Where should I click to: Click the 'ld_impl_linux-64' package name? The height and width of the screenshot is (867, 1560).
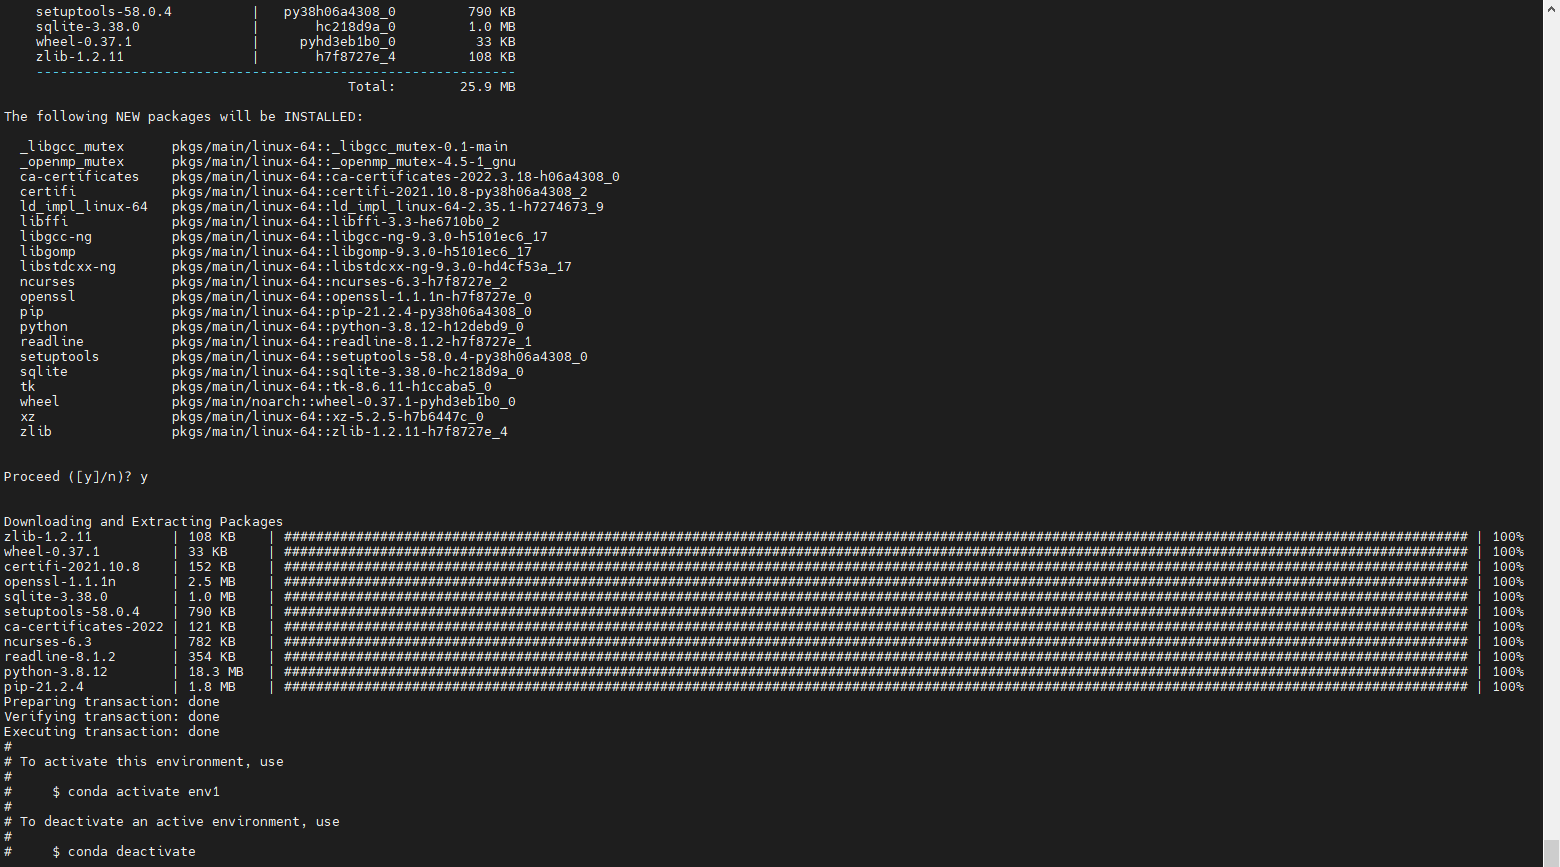84,207
